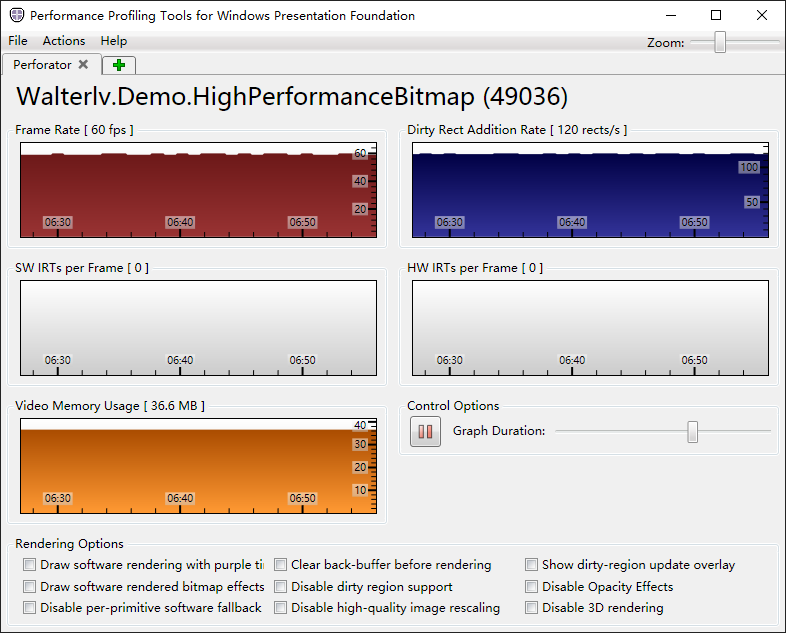Click the Zoom slider thumb
The width and height of the screenshot is (786, 633).
(720, 42)
